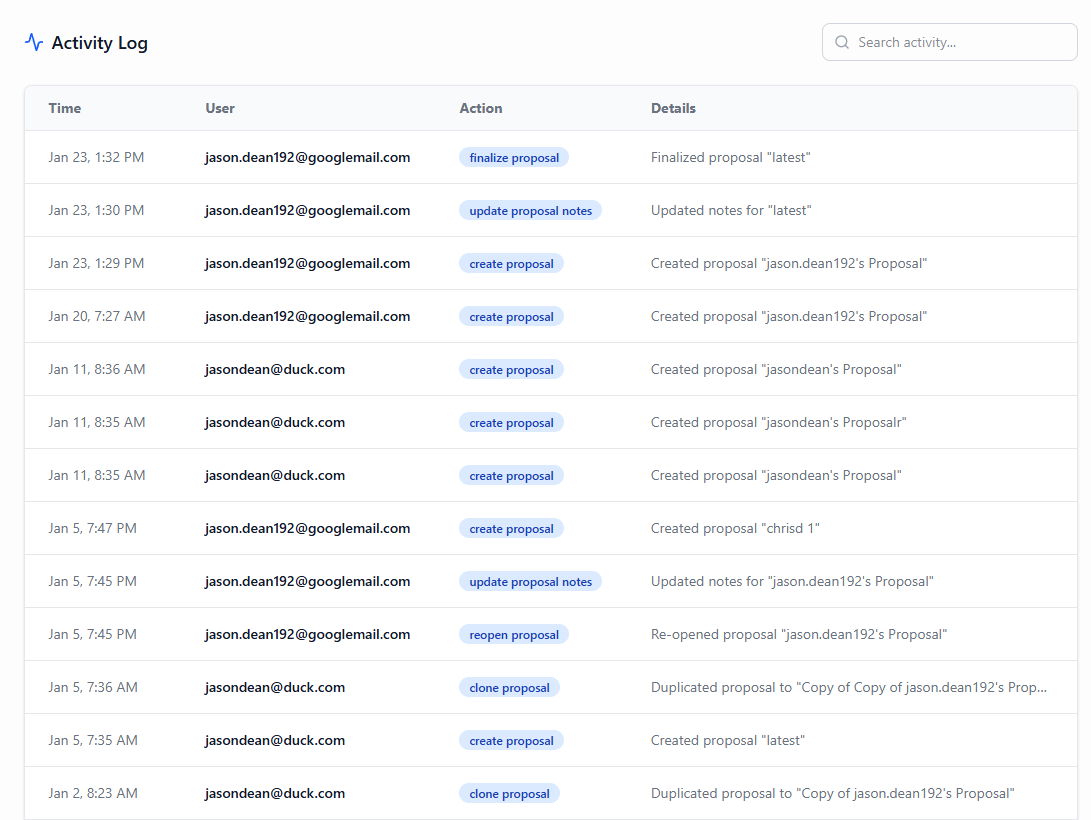The height and width of the screenshot is (820, 1091).
Task: Click "update proposal notes" badge at Jan 23, 1:30 PM
Action: [x=530, y=211]
